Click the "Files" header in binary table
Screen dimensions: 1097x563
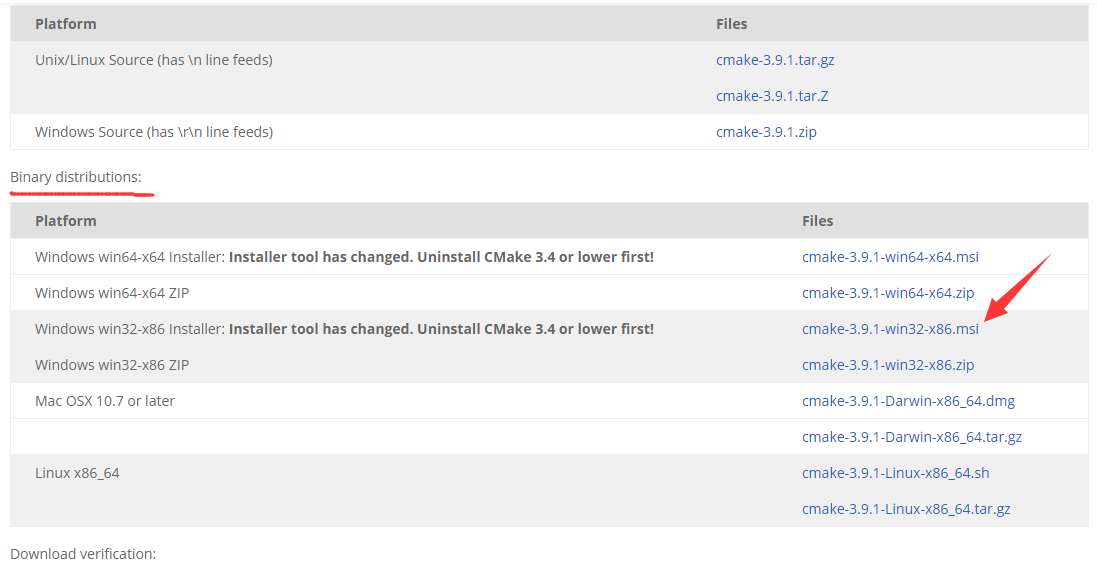(817, 221)
